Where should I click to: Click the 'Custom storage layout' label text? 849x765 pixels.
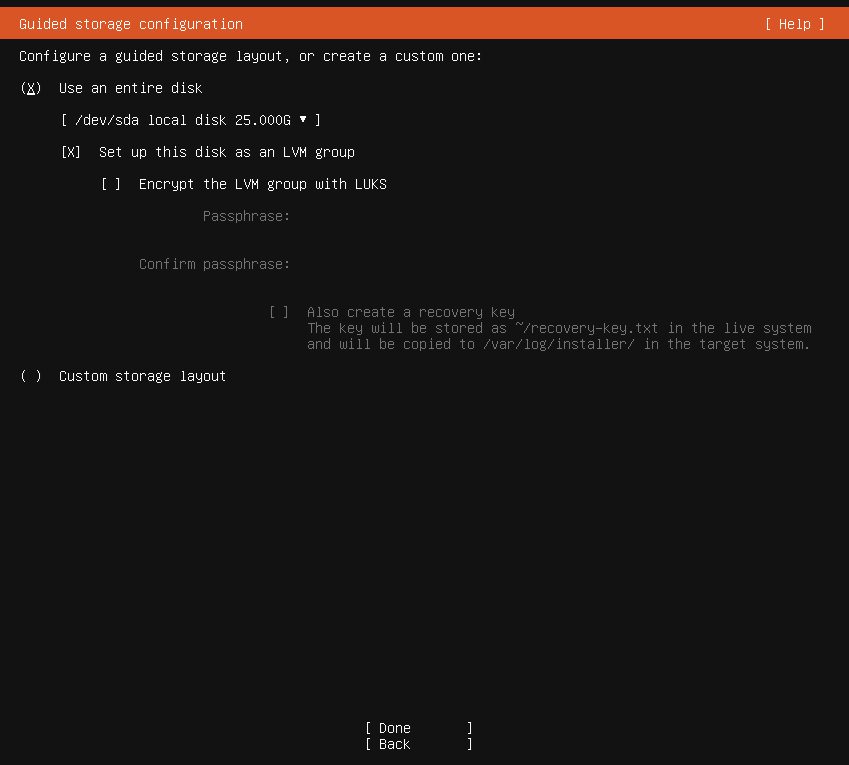[x=142, y=376]
